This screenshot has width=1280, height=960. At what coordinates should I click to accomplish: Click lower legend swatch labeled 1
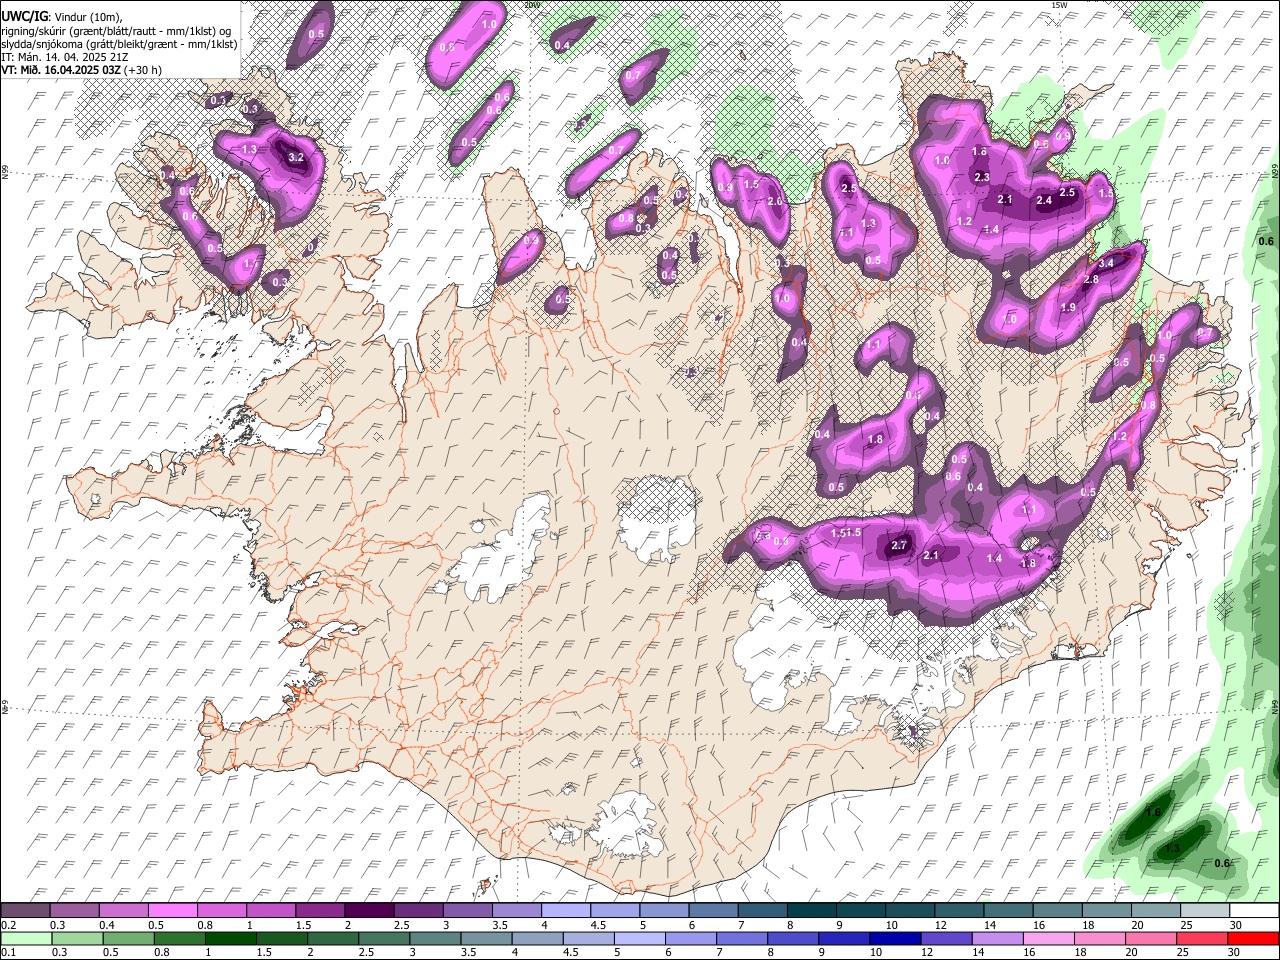coord(231,939)
